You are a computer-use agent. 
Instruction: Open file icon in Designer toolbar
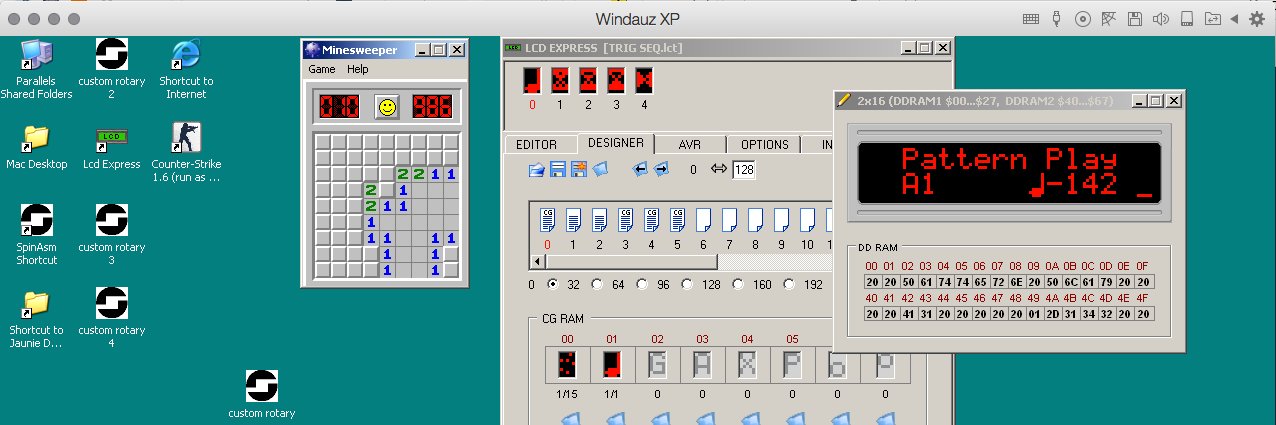tap(537, 169)
